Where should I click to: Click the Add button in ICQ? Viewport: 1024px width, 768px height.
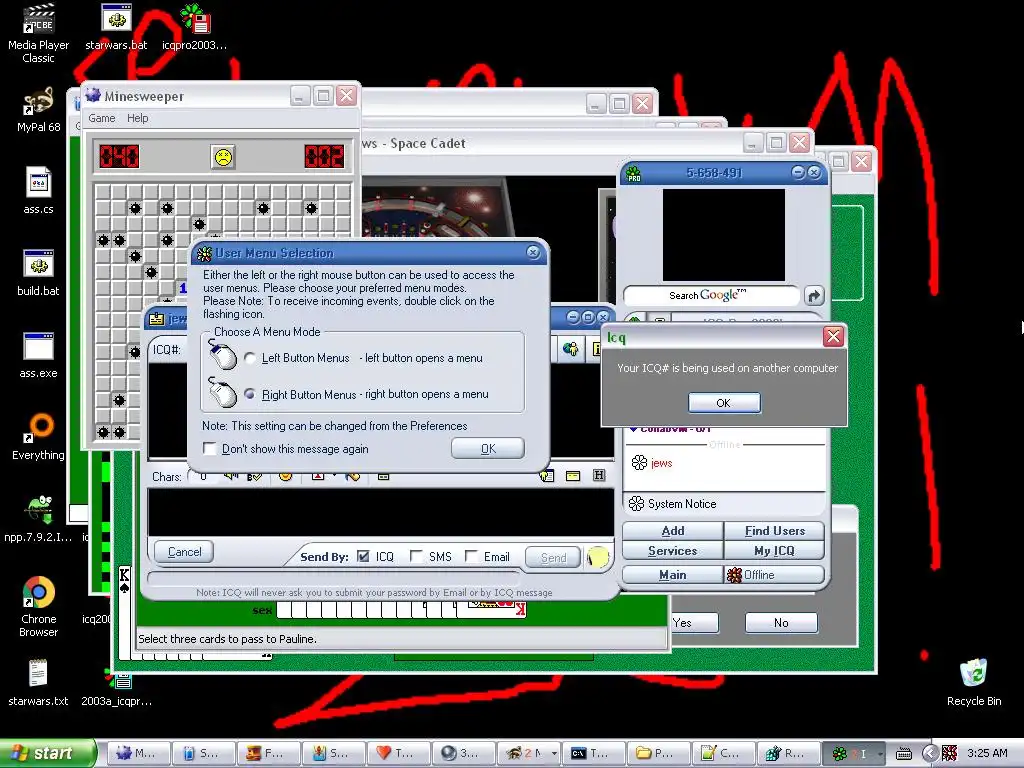[x=673, y=531]
